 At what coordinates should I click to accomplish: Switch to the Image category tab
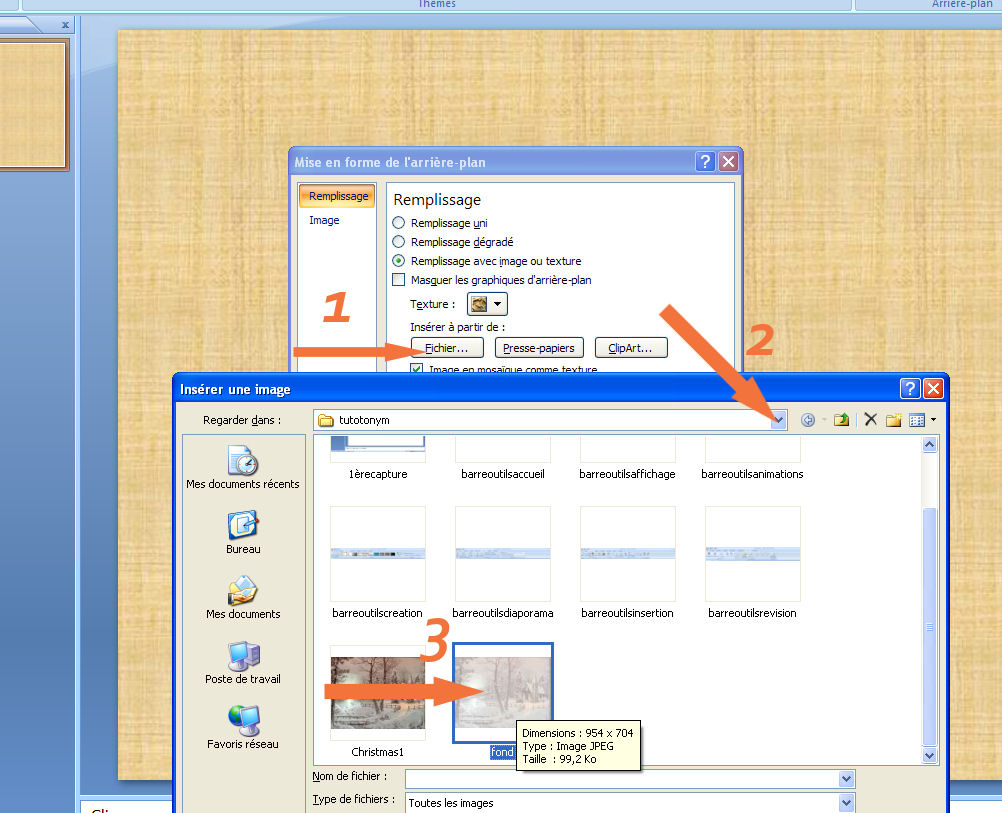pos(324,220)
